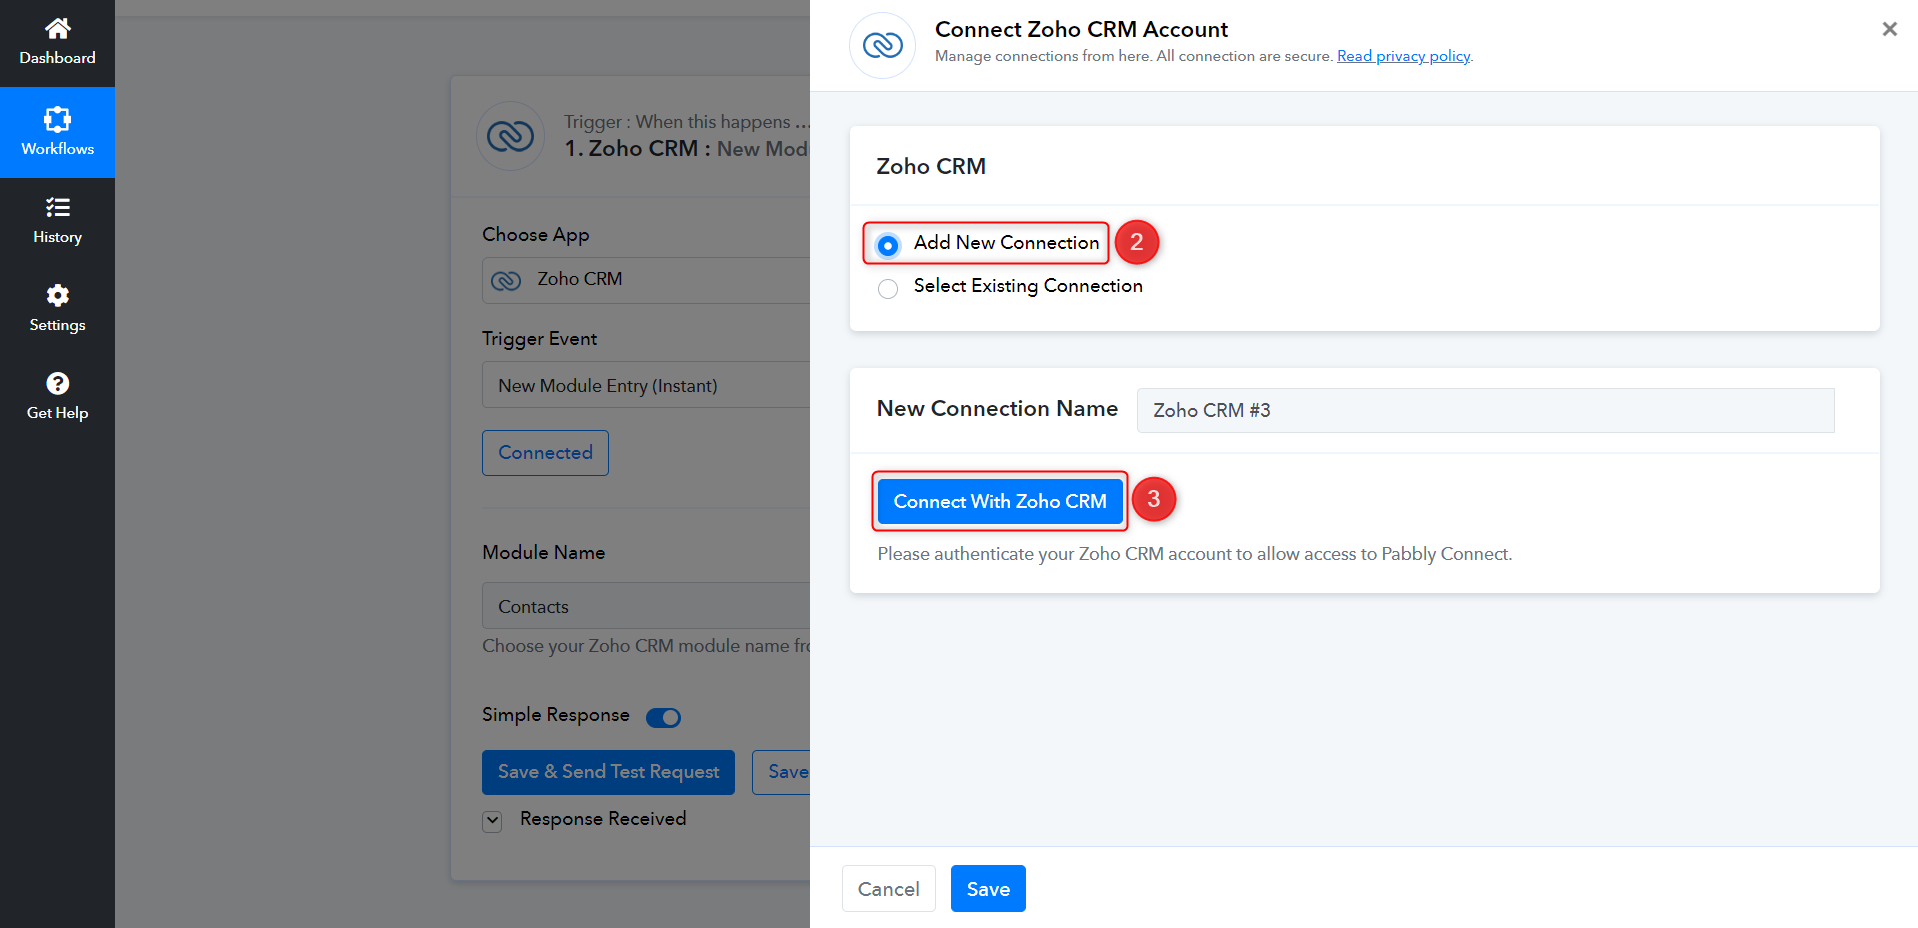Click the Zoho CRM trigger step logo

click(x=510, y=136)
